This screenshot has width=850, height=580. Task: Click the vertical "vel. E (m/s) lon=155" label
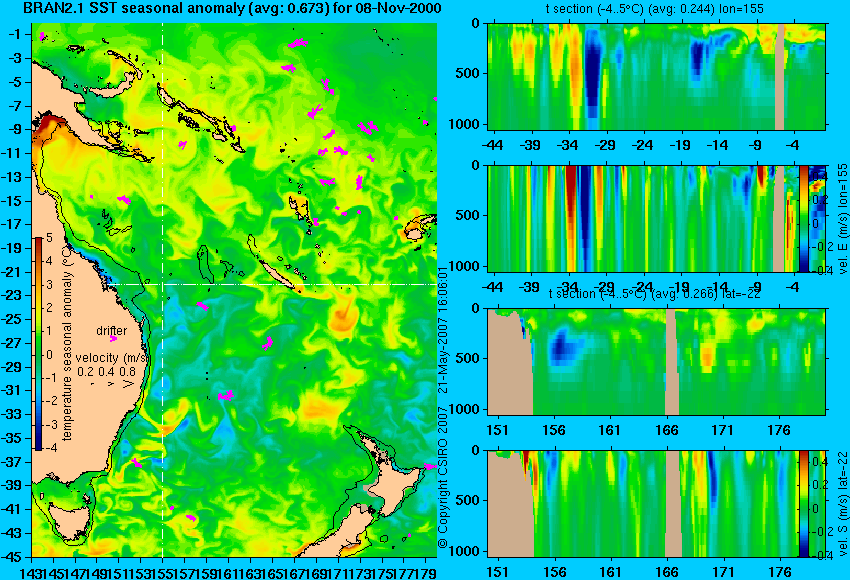(x=842, y=219)
